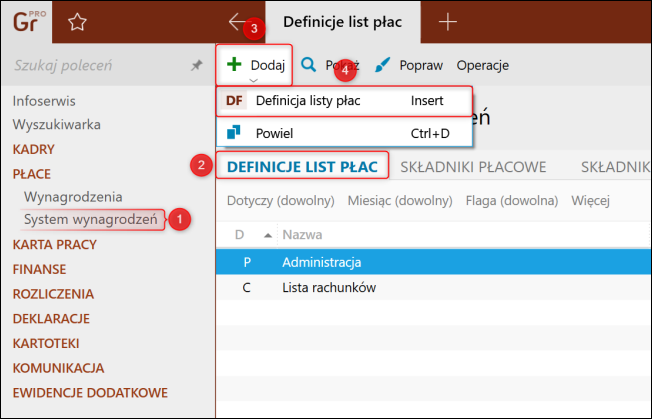
Task: Sort by the D column arrow
Action: 268,235
